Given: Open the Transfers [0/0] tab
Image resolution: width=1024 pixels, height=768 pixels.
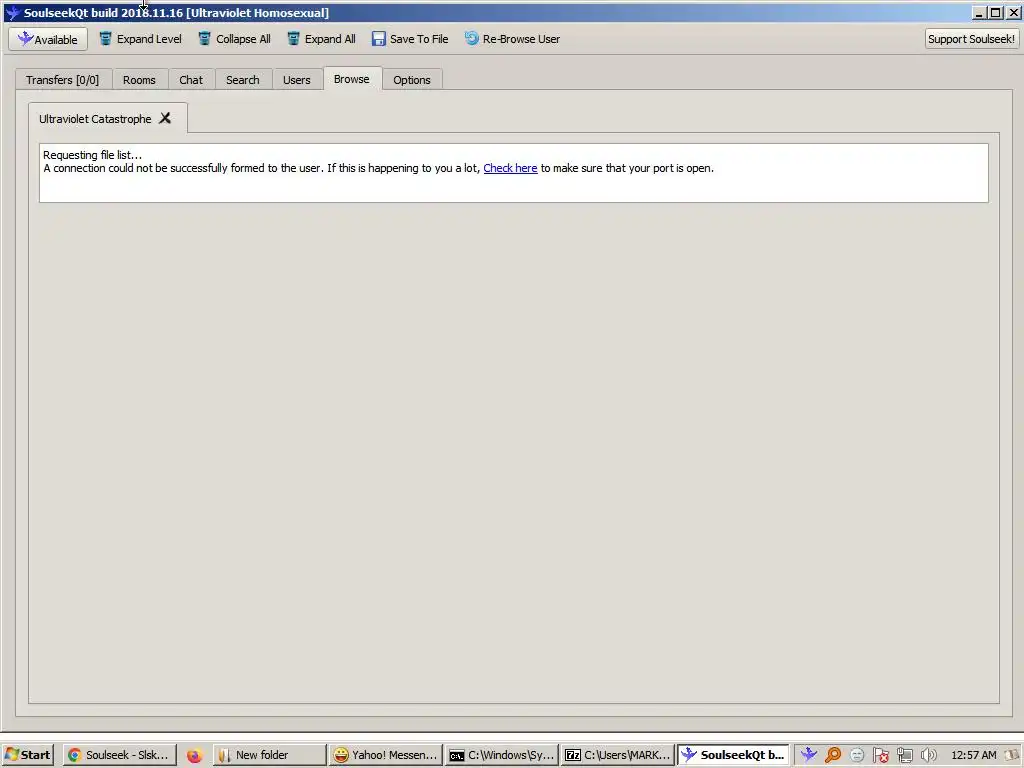Looking at the screenshot, I should pos(63,80).
